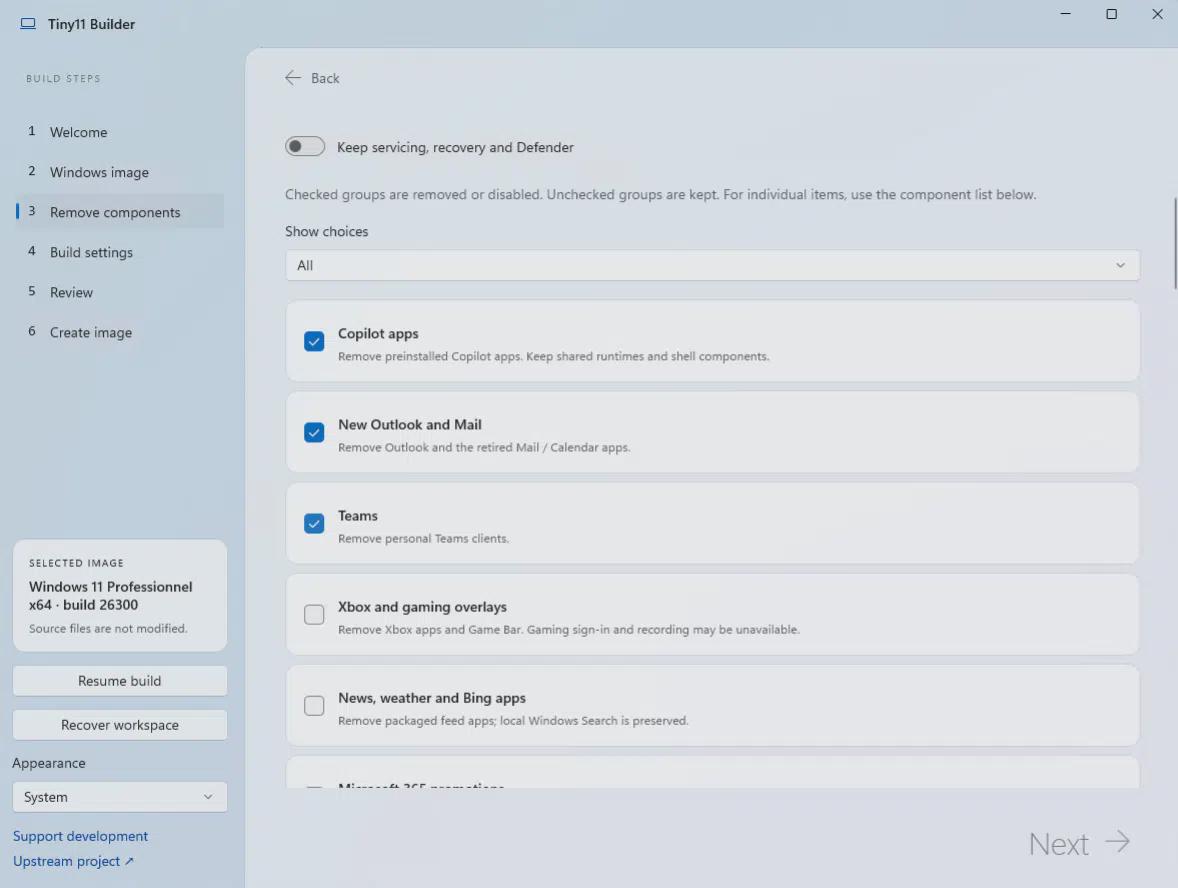This screenshot has height=888, width=1178.
Task: Click the Teams card description text
Action: [423, 539]
